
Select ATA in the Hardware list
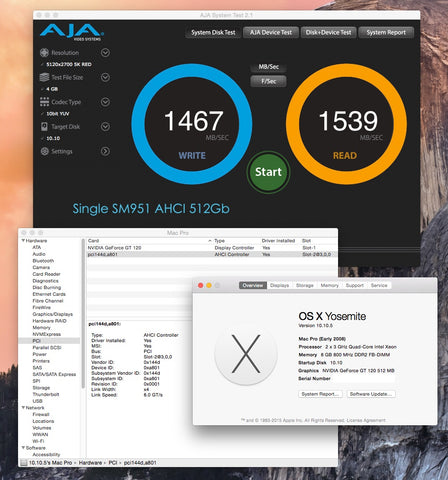pyautogui.click(x=37, y=247)
